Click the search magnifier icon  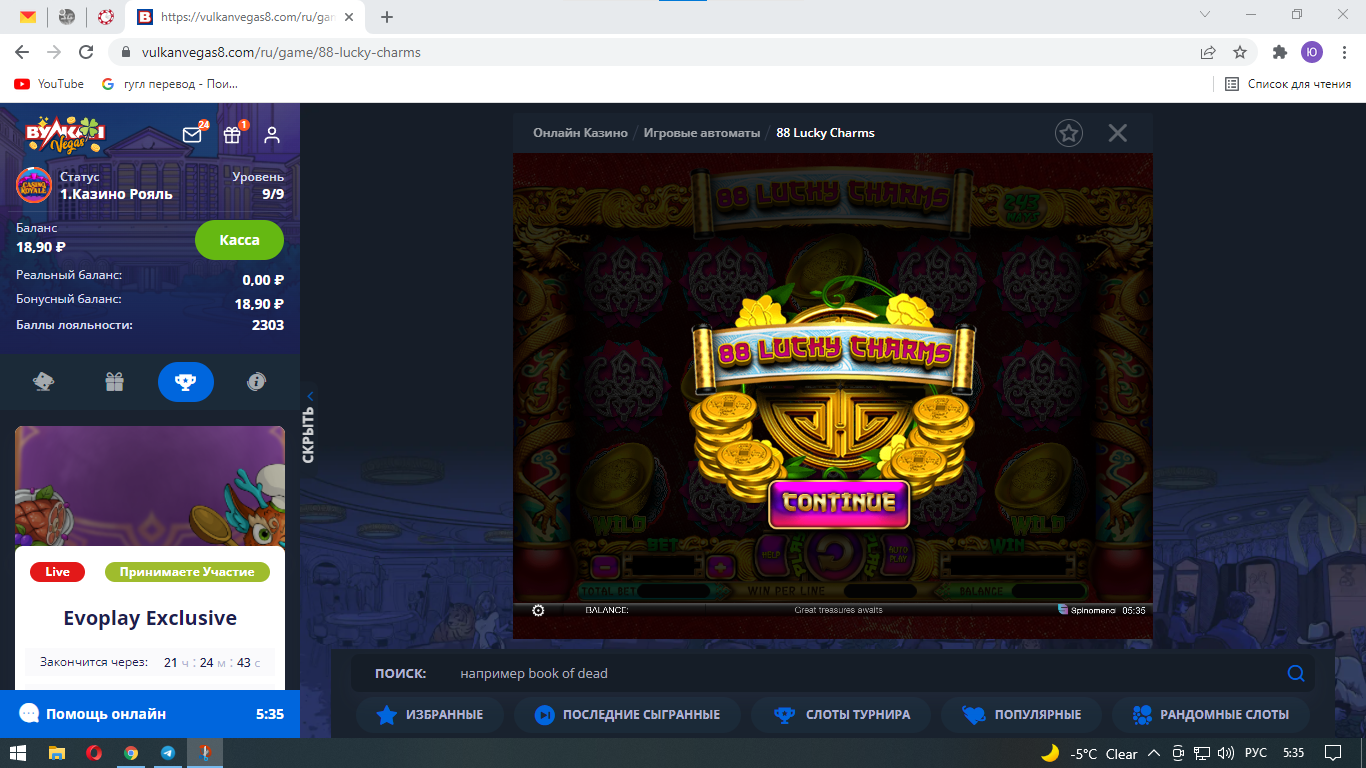1296,673
